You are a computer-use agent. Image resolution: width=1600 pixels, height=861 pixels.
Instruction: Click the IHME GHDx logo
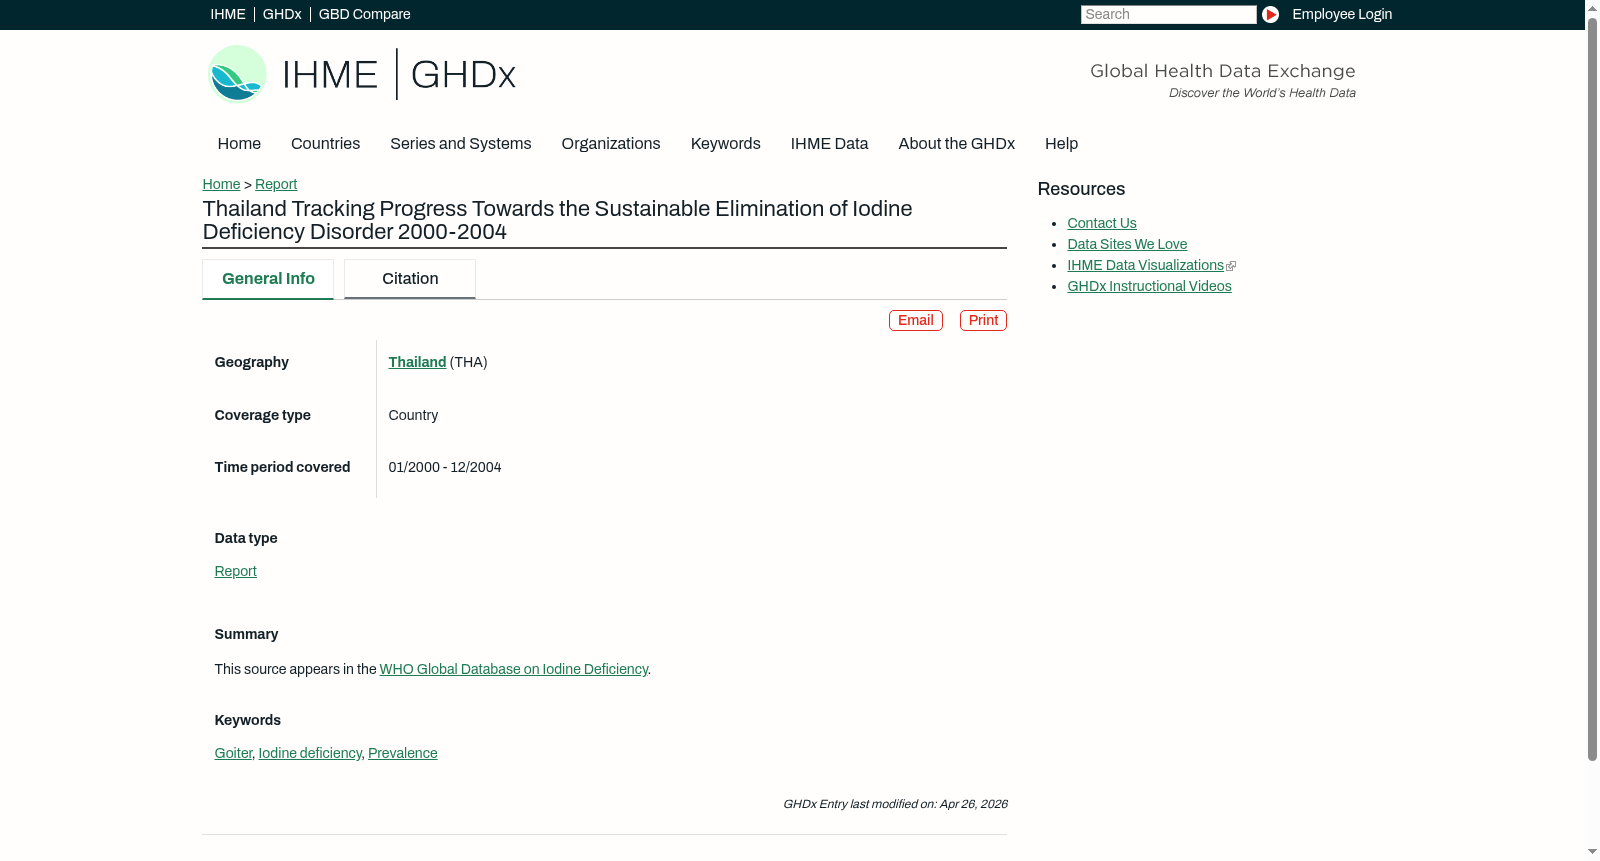pyautogui.click(x=362, y=74)
